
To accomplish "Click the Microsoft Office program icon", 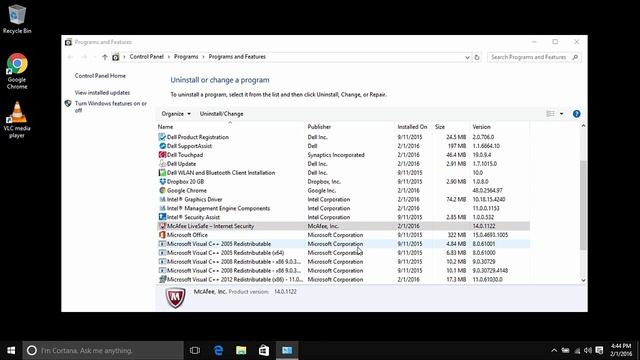I will tap(162, 235).
